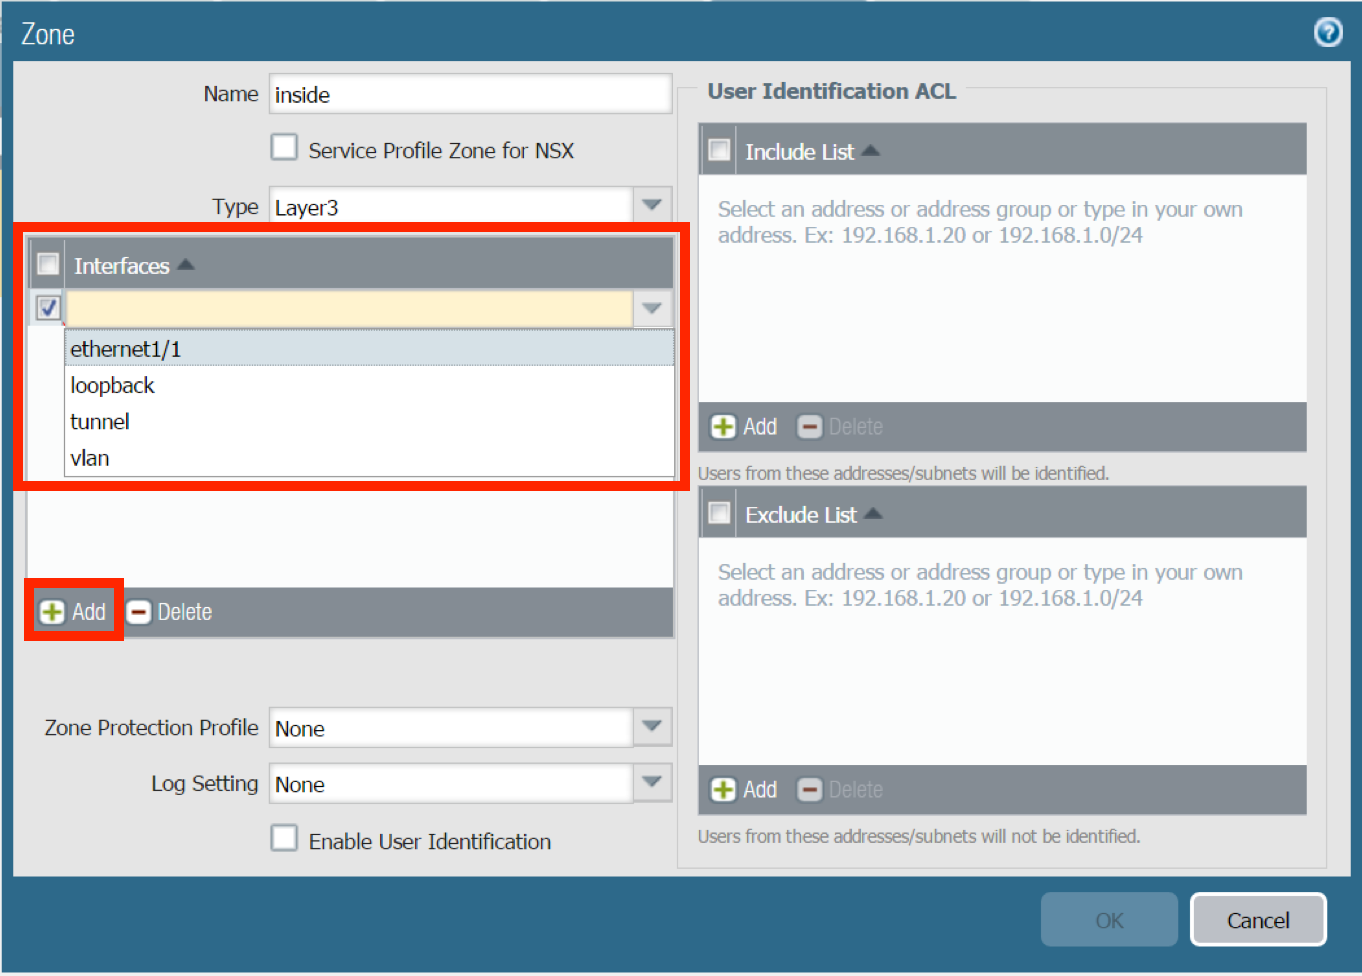Open the Log Setting dropdown arrow
The height and width of the screenshot is (976, 1362).
[x=652, y=783]
